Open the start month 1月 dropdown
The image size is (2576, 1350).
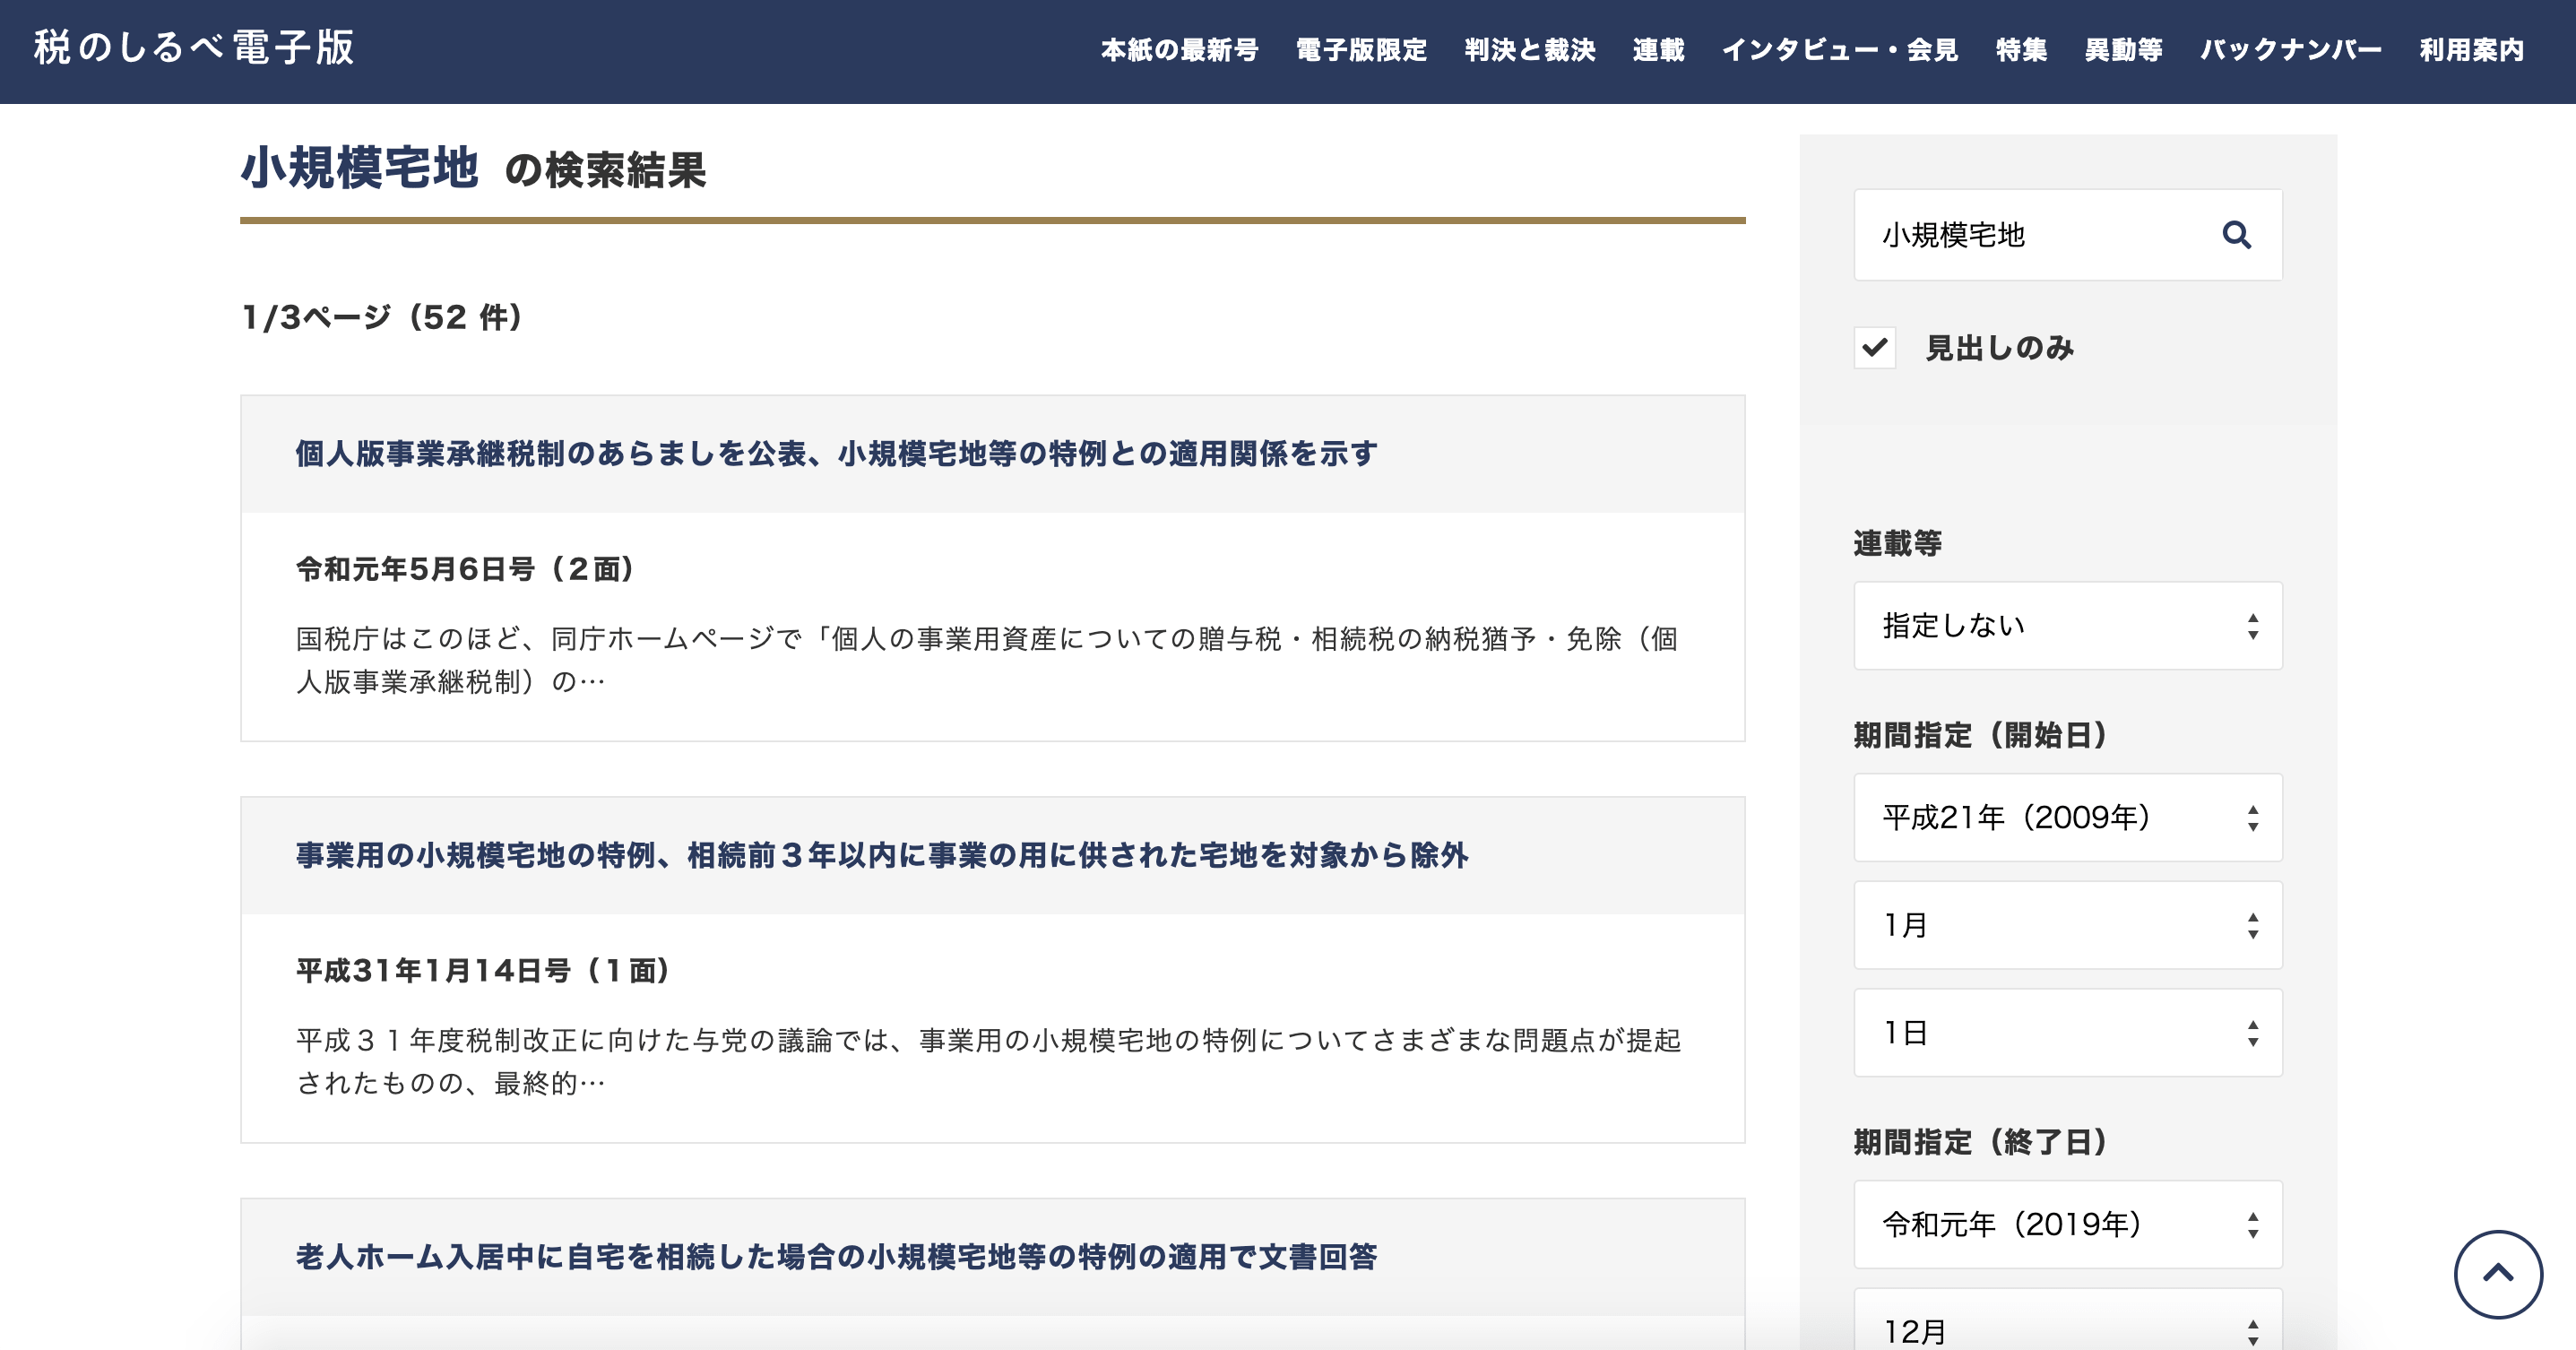(x=2067, y=925)
